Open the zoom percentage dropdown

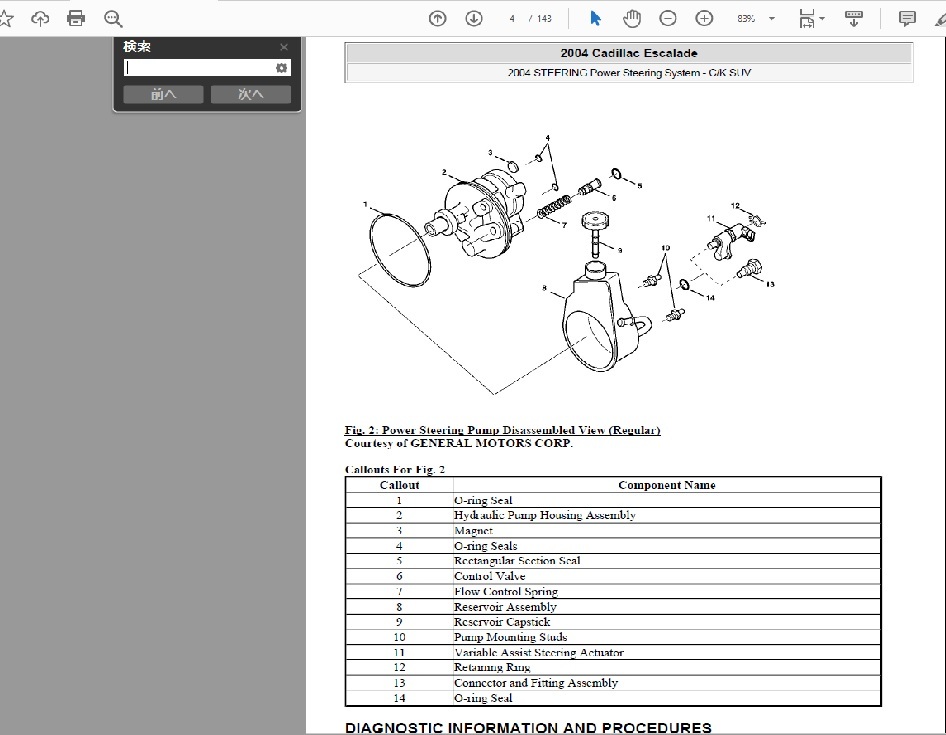(x=772, y=19)
